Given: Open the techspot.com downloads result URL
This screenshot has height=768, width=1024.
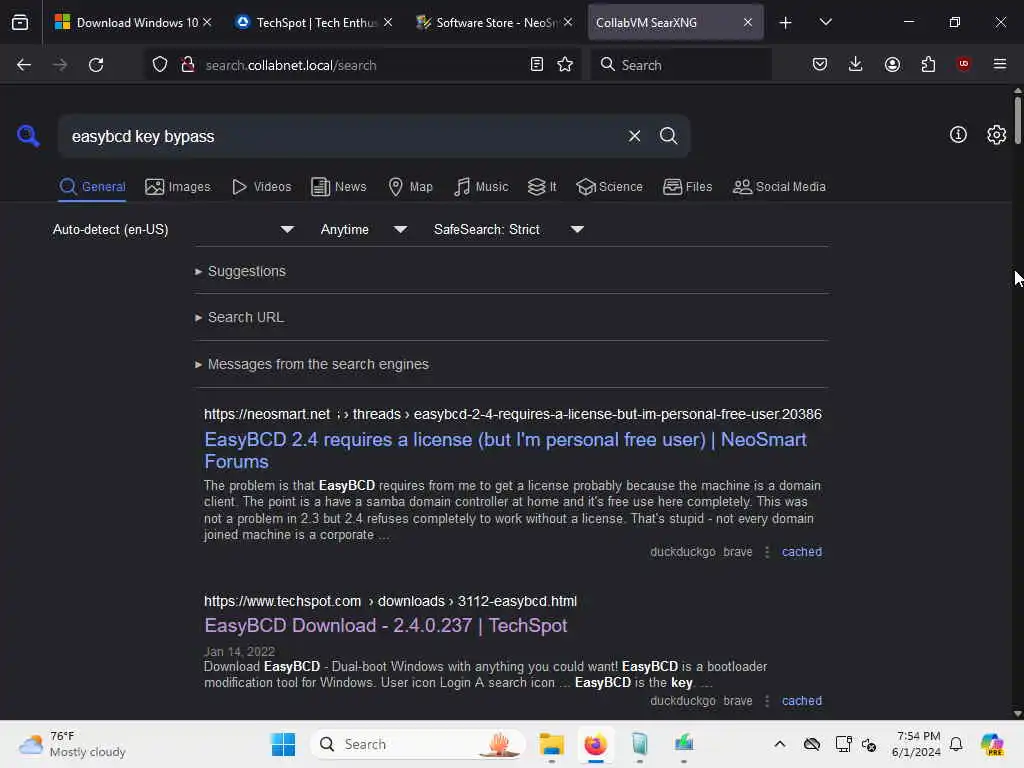Looking at the screenshot, I should point(390,601).
